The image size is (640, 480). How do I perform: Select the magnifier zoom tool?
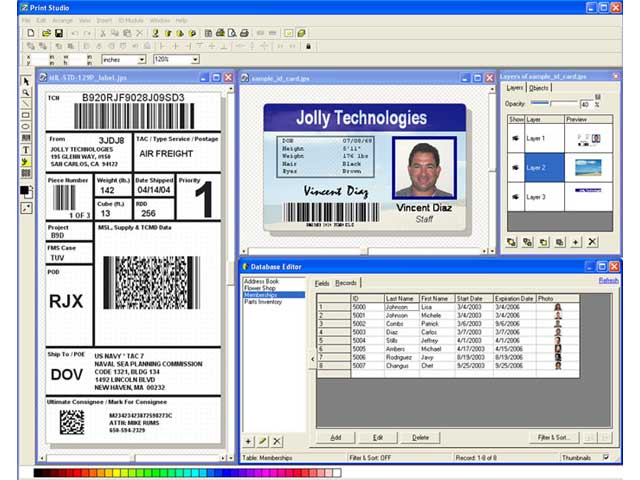pos(26,93)
